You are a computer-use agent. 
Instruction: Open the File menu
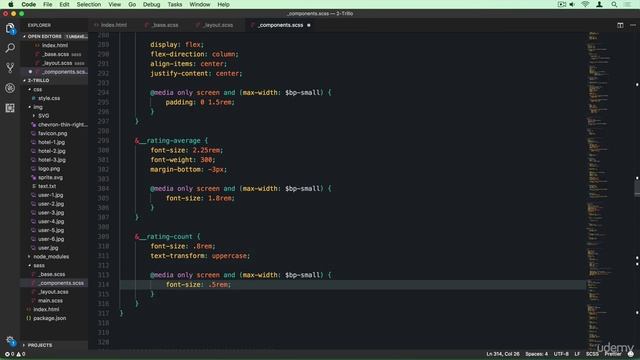(x=47, y=4)
